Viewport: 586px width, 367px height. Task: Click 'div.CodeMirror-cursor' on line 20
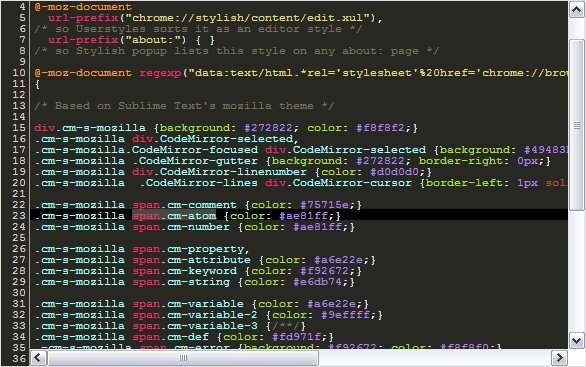pyautogui.click(x=338, y=183)
